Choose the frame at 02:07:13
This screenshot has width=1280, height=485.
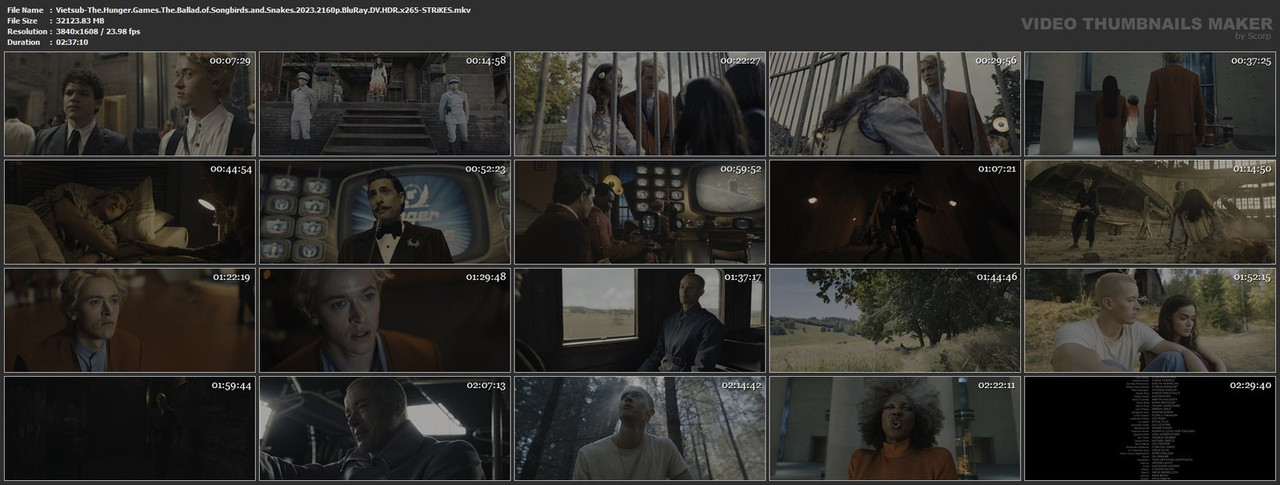click(x=385, y=428)
